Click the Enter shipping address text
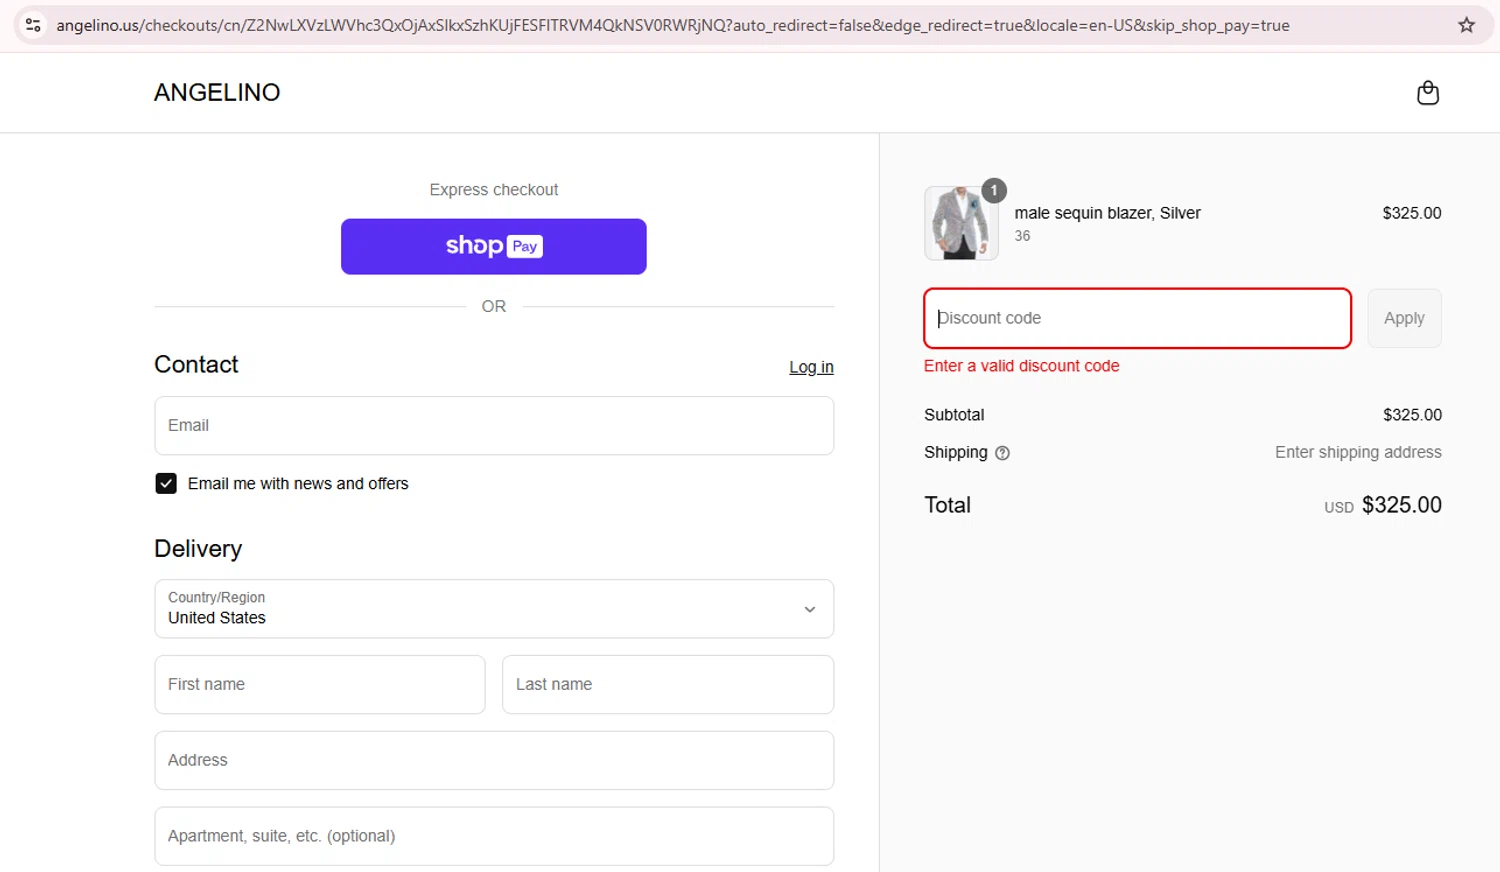1500x872 pixels. (x=1358, y=452)
